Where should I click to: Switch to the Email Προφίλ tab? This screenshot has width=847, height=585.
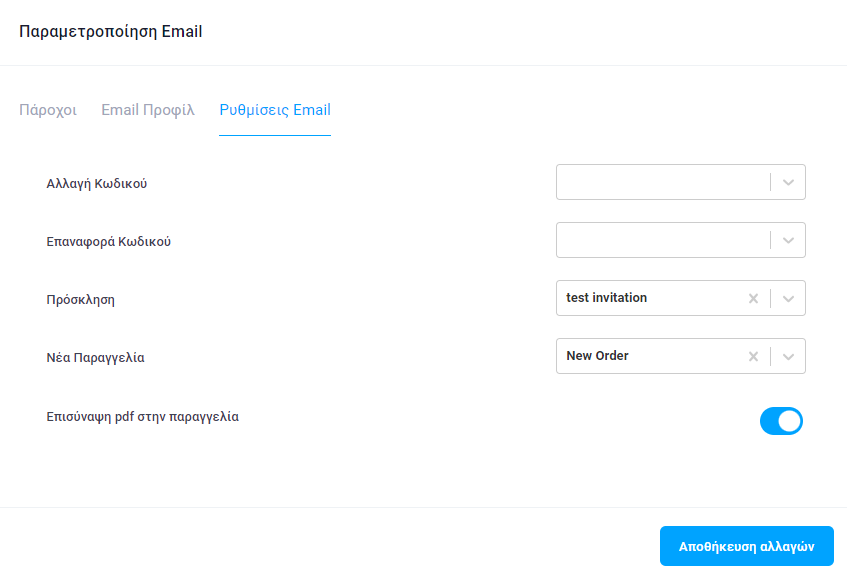tap(148, 110)
